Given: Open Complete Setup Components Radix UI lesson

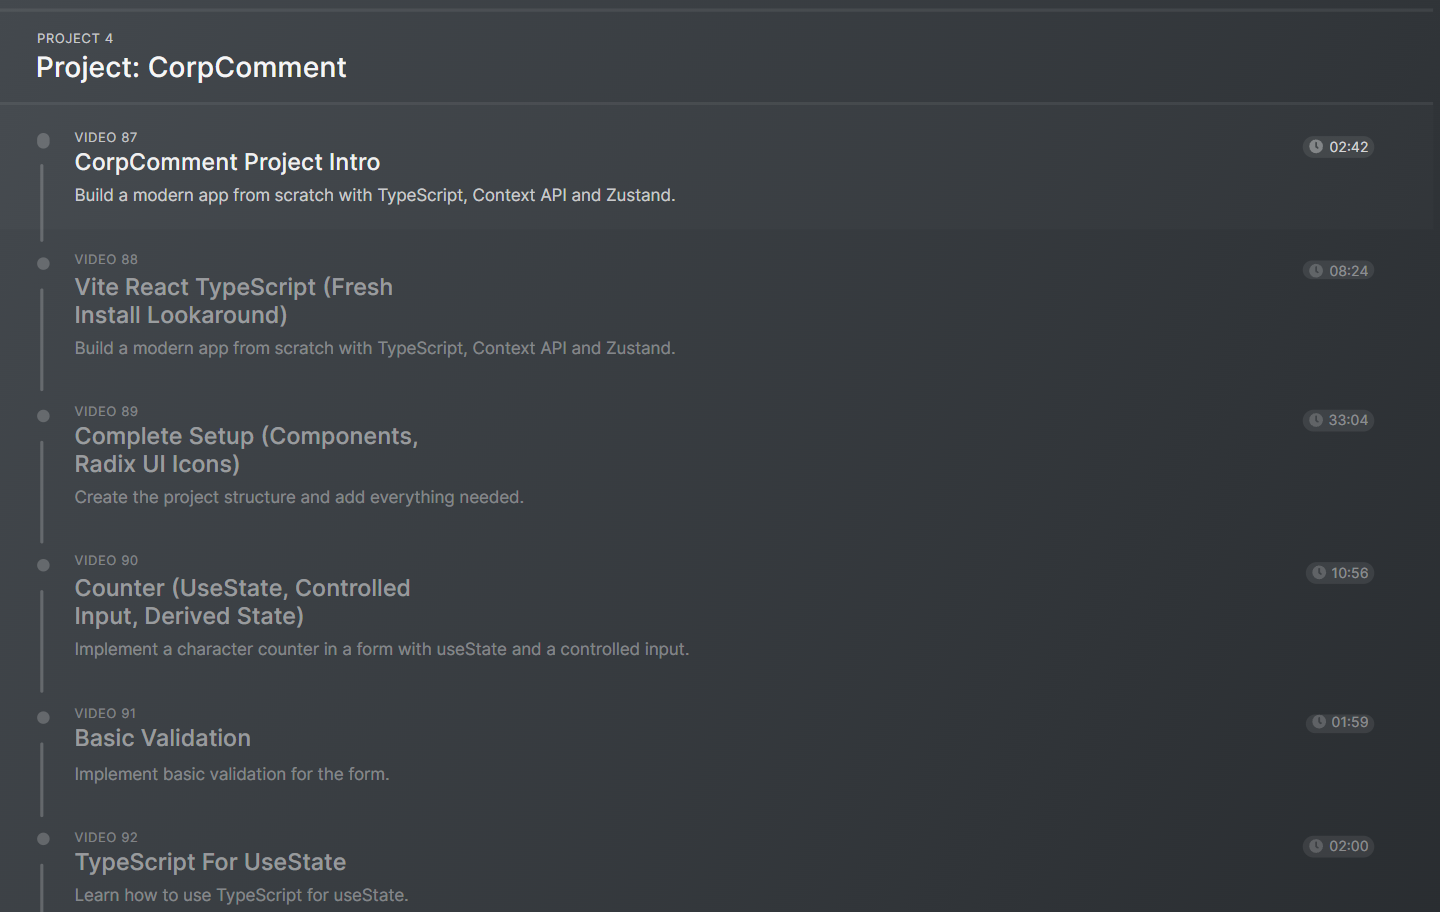Looking at the screenshot, I should (246, 450).
